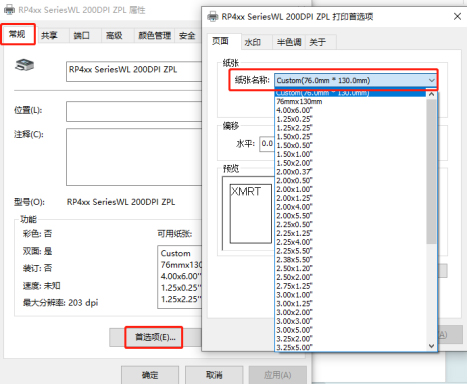Click scroll up arrow in paper list

431,94
